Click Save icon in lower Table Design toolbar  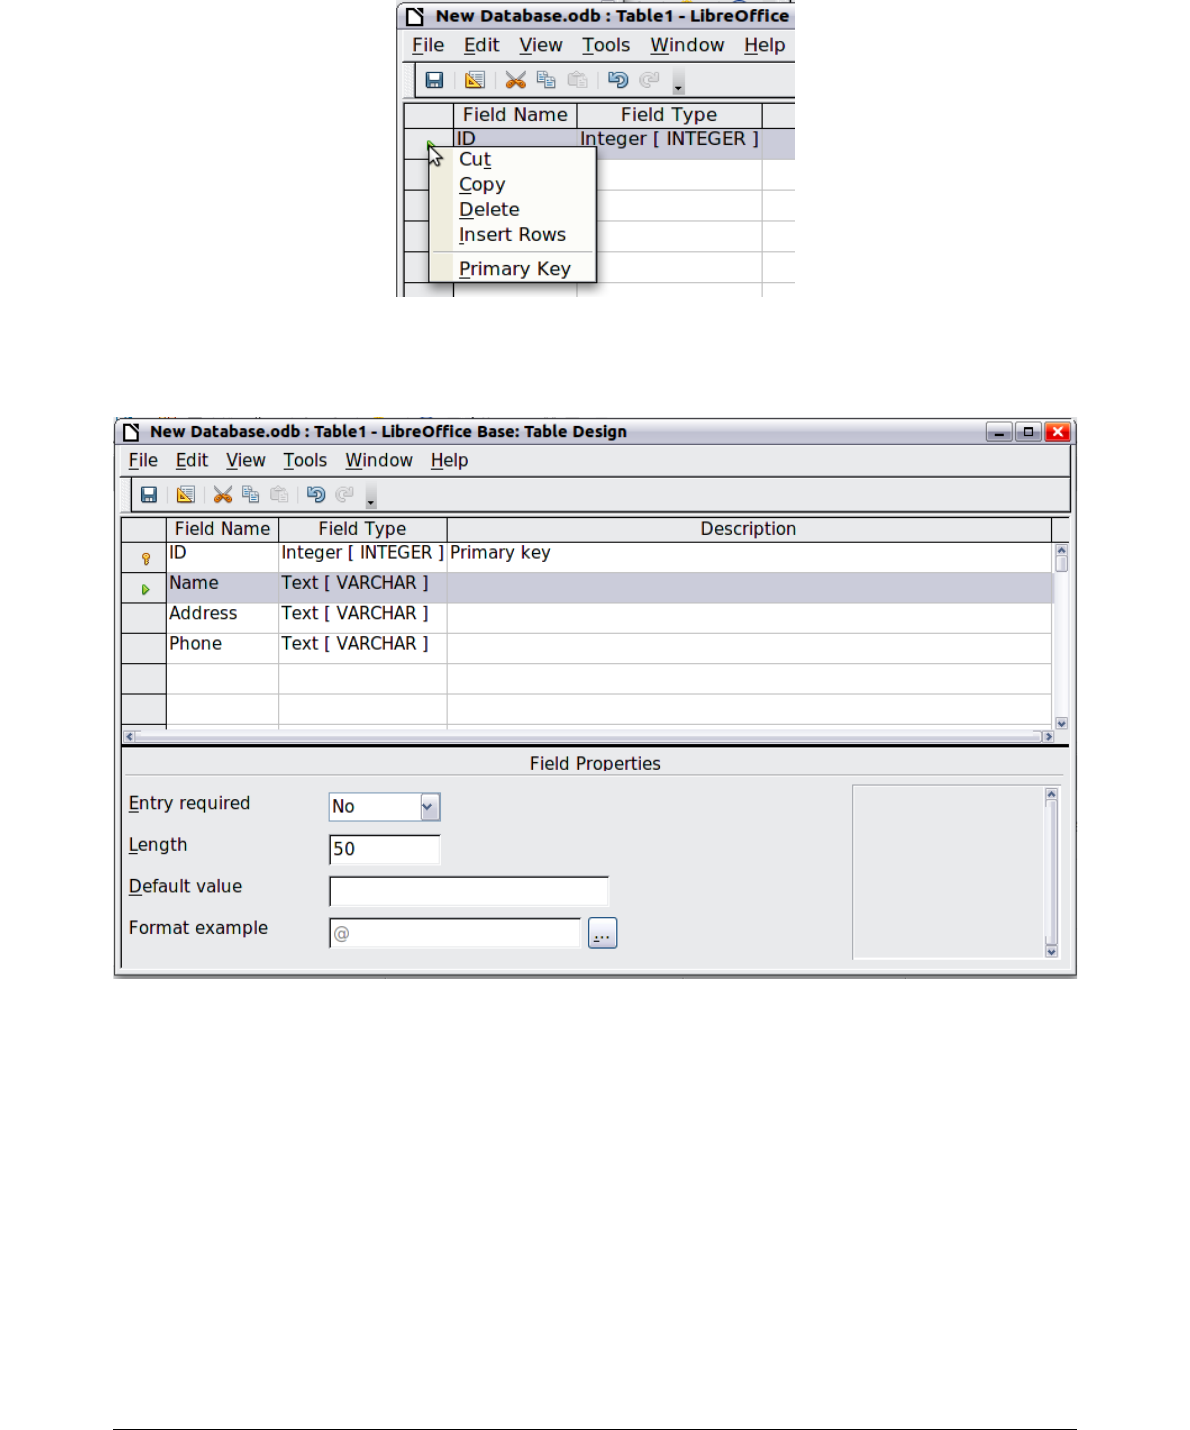pos(149,495)
